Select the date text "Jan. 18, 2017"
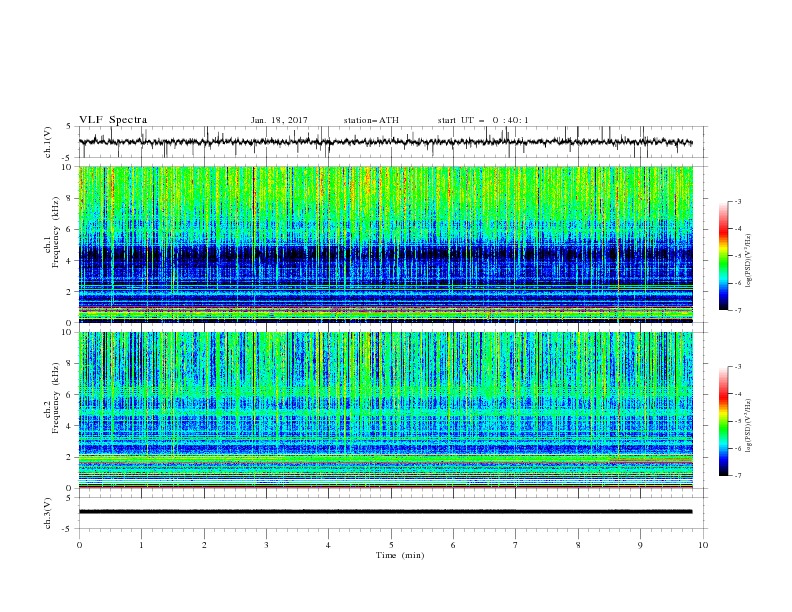Image resolution: width=792 pixels, height=612 pixels. point(279,120)
